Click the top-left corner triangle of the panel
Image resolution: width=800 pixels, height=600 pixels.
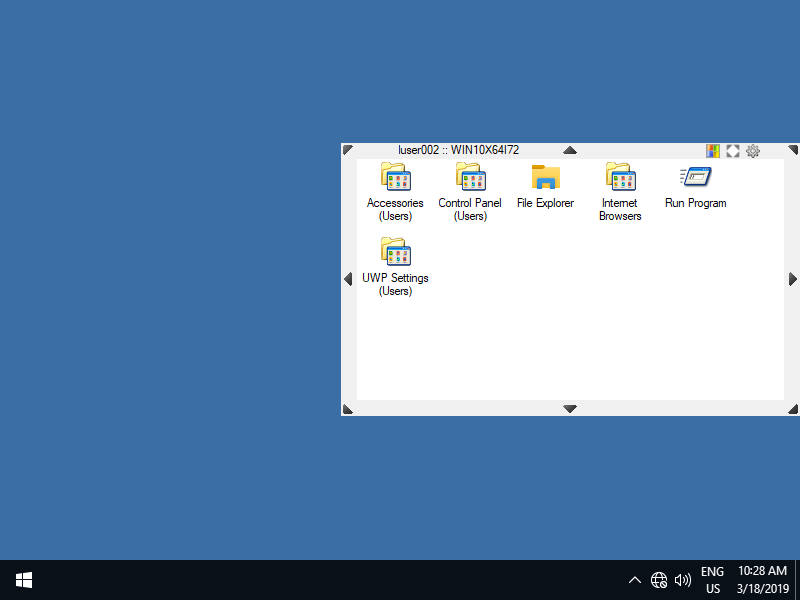(x=347, y=150)
